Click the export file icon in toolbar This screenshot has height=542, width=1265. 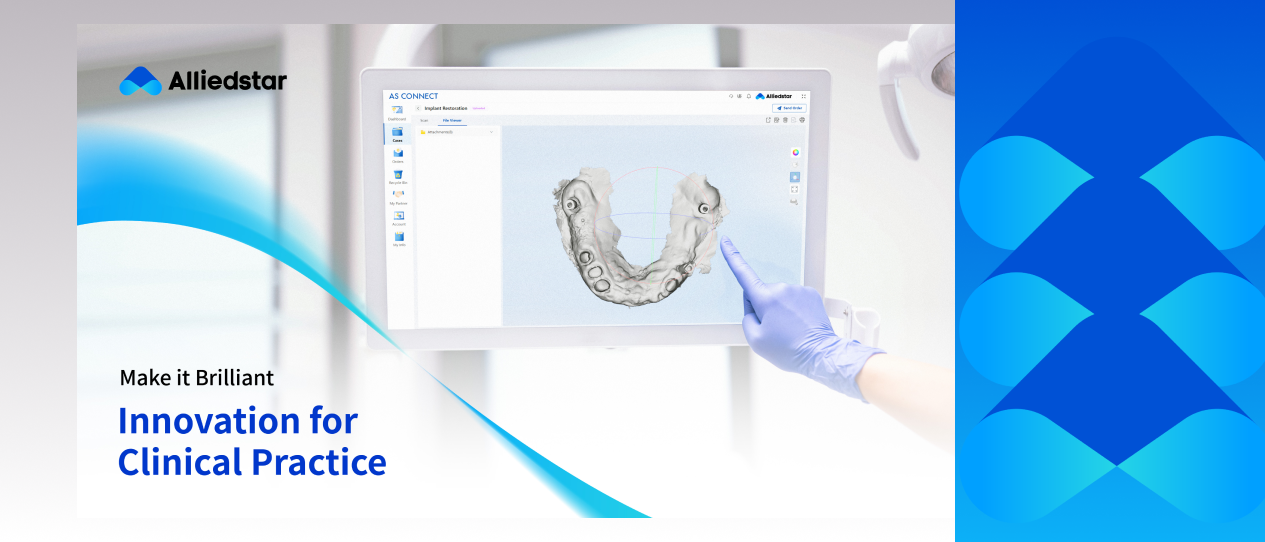tap(768, 120)
